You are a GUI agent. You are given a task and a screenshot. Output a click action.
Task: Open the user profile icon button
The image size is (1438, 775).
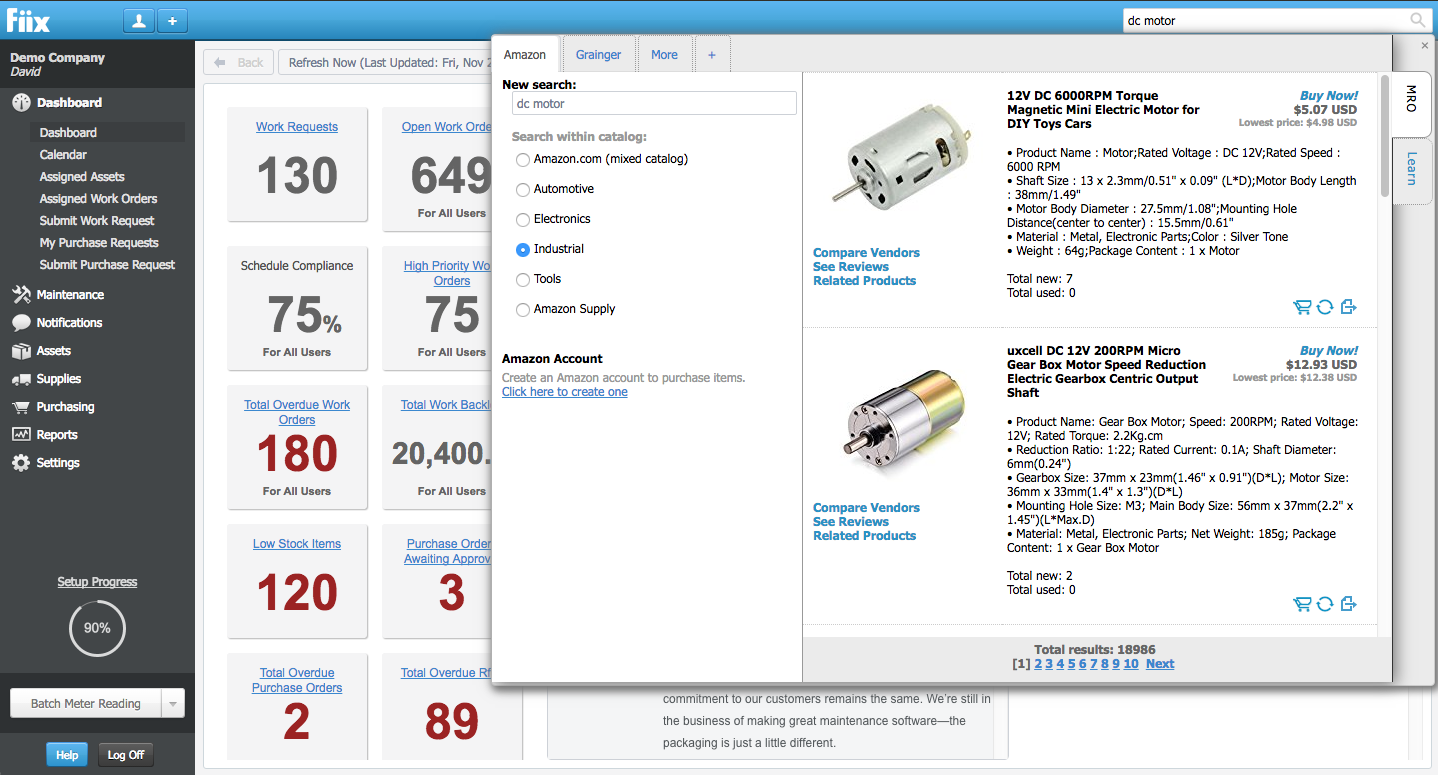click(x=139, y=20)
